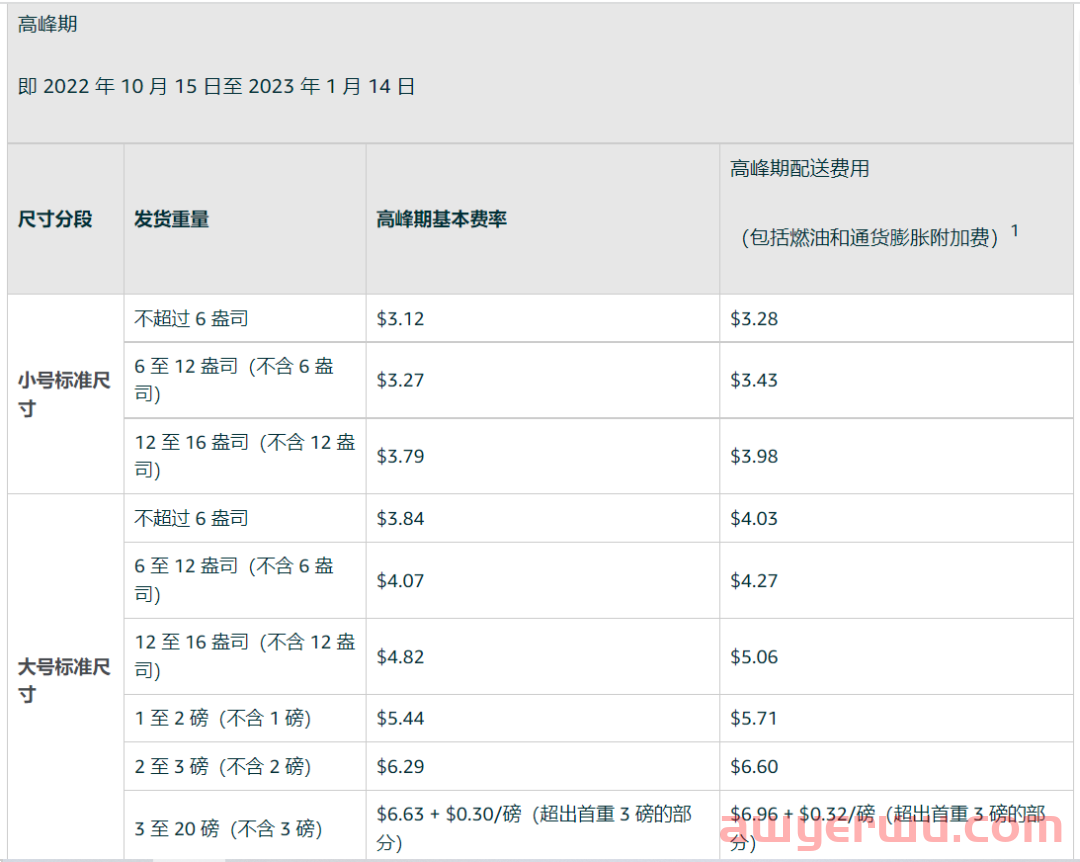Click the 1 至 2 磅 weight cell

pyautogui.click(x=223, y=718)
